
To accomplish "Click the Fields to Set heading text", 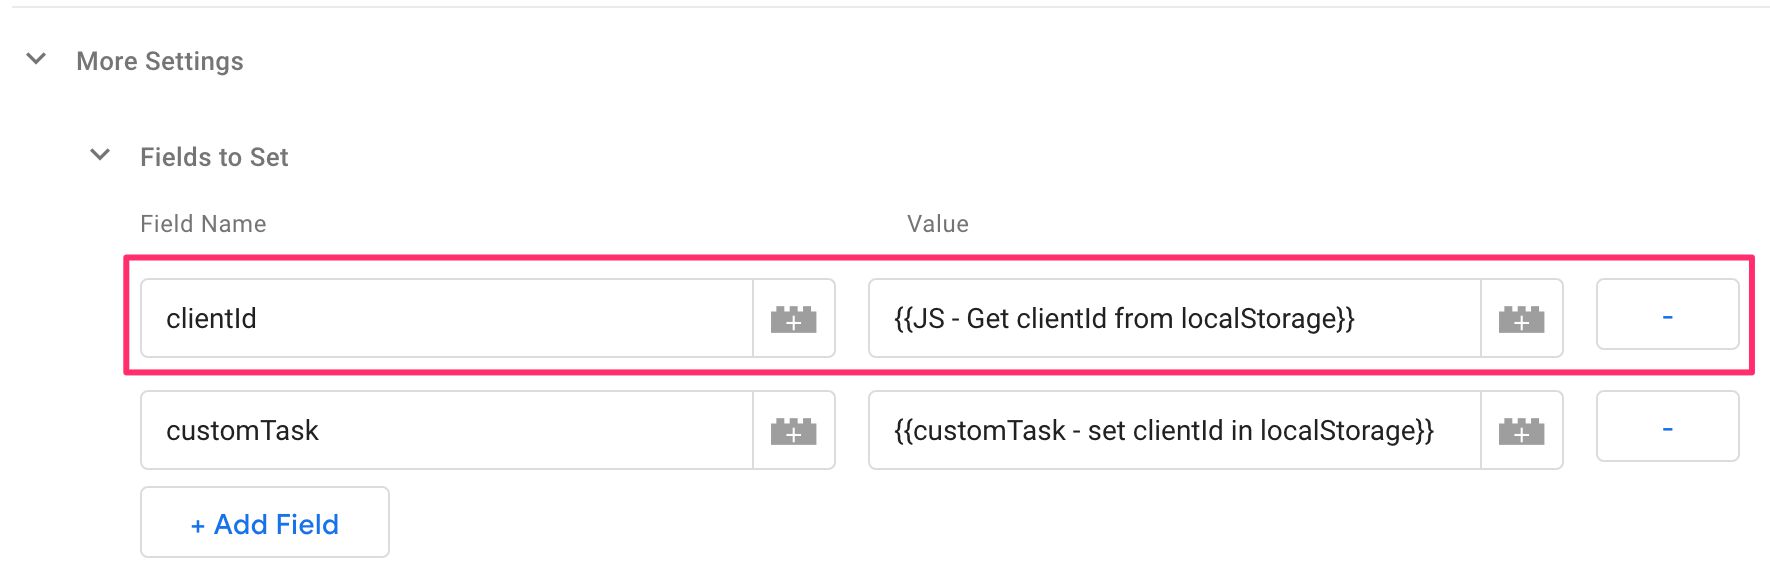I will coord(214,157).
